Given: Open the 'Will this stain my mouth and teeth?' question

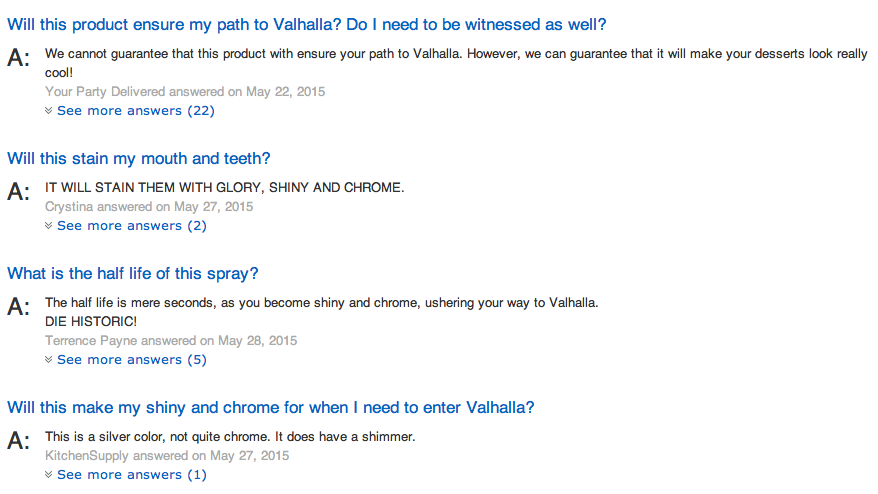Looking at the screenshot, I should pos(138,159).
